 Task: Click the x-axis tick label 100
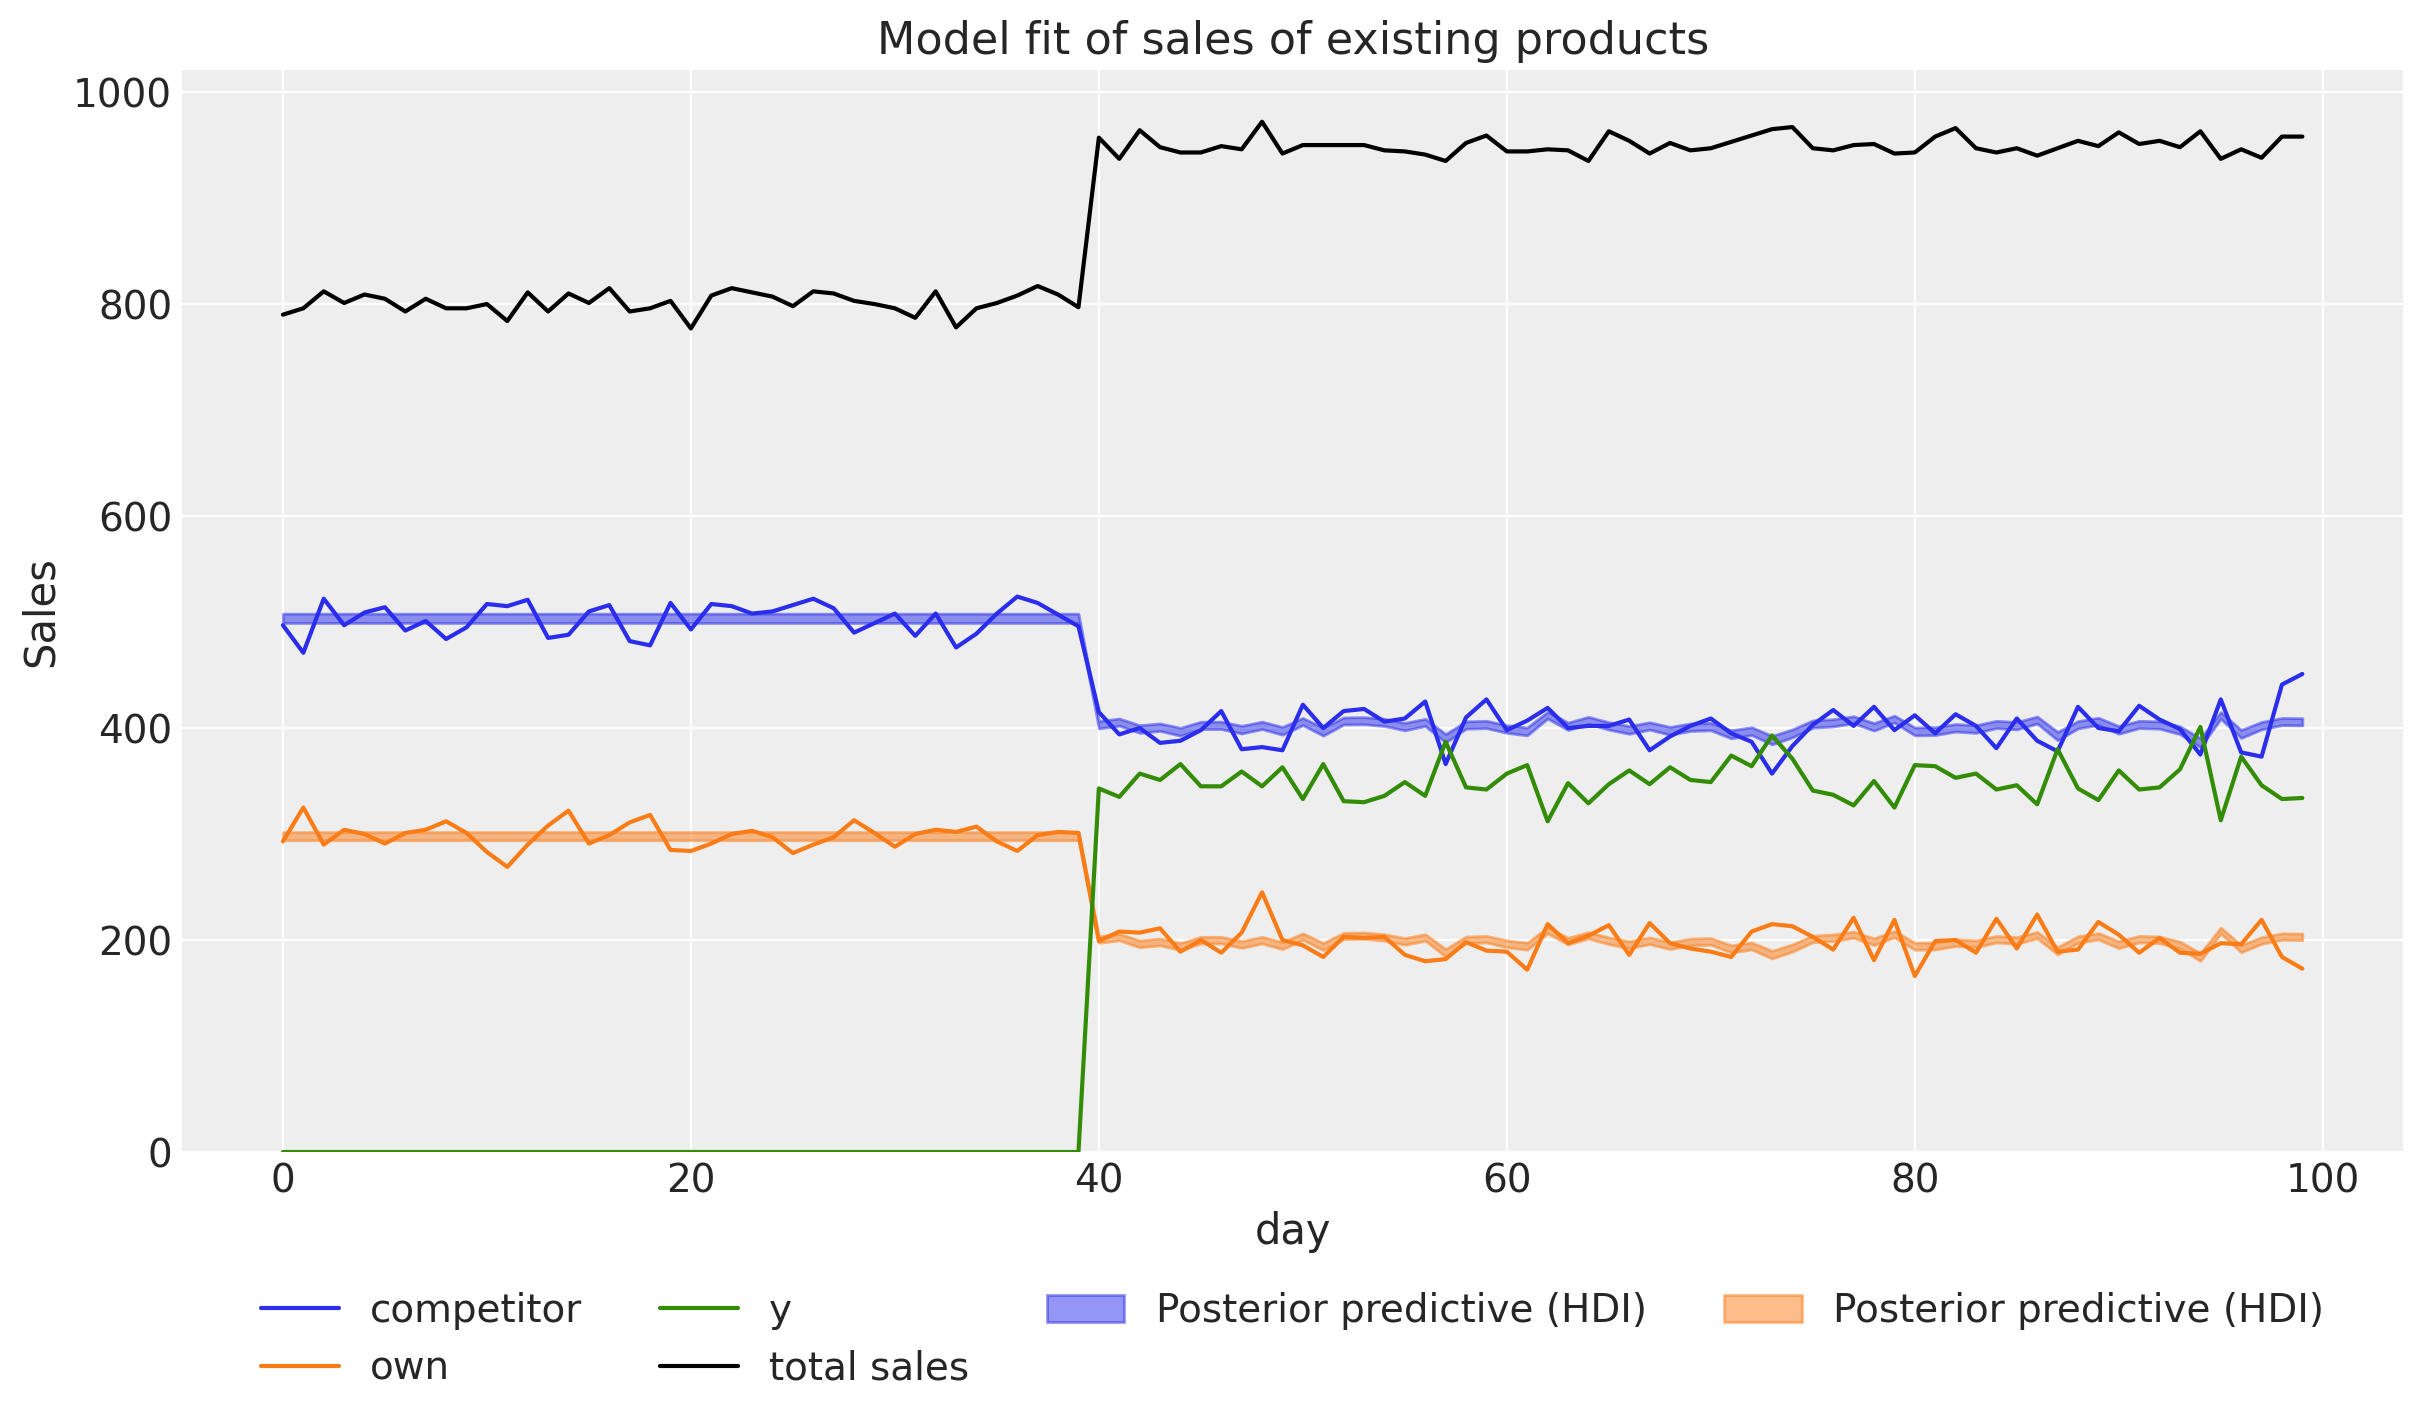(2322, 1179)
